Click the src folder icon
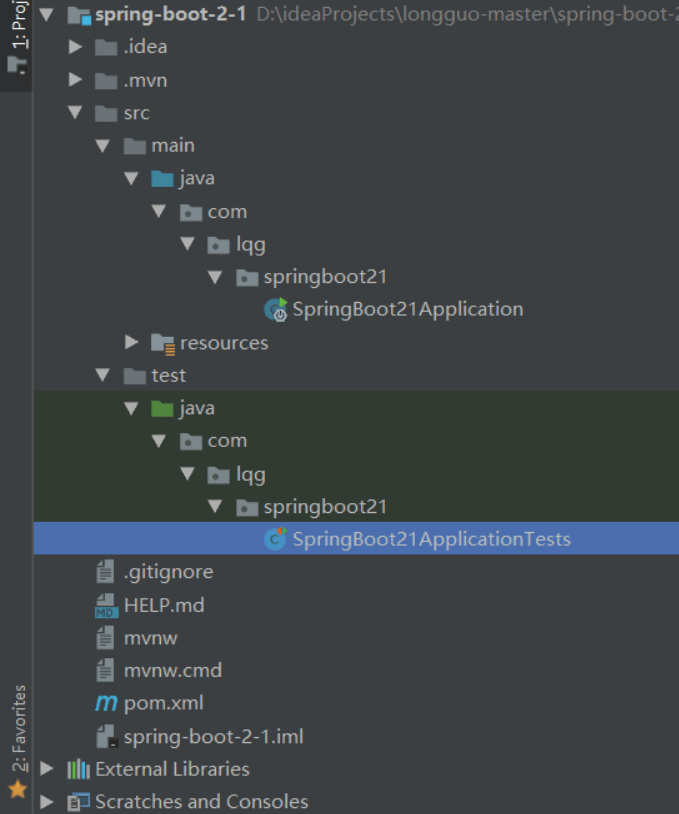The width and height of the screenshot is (679, 814). pos(106,114)
